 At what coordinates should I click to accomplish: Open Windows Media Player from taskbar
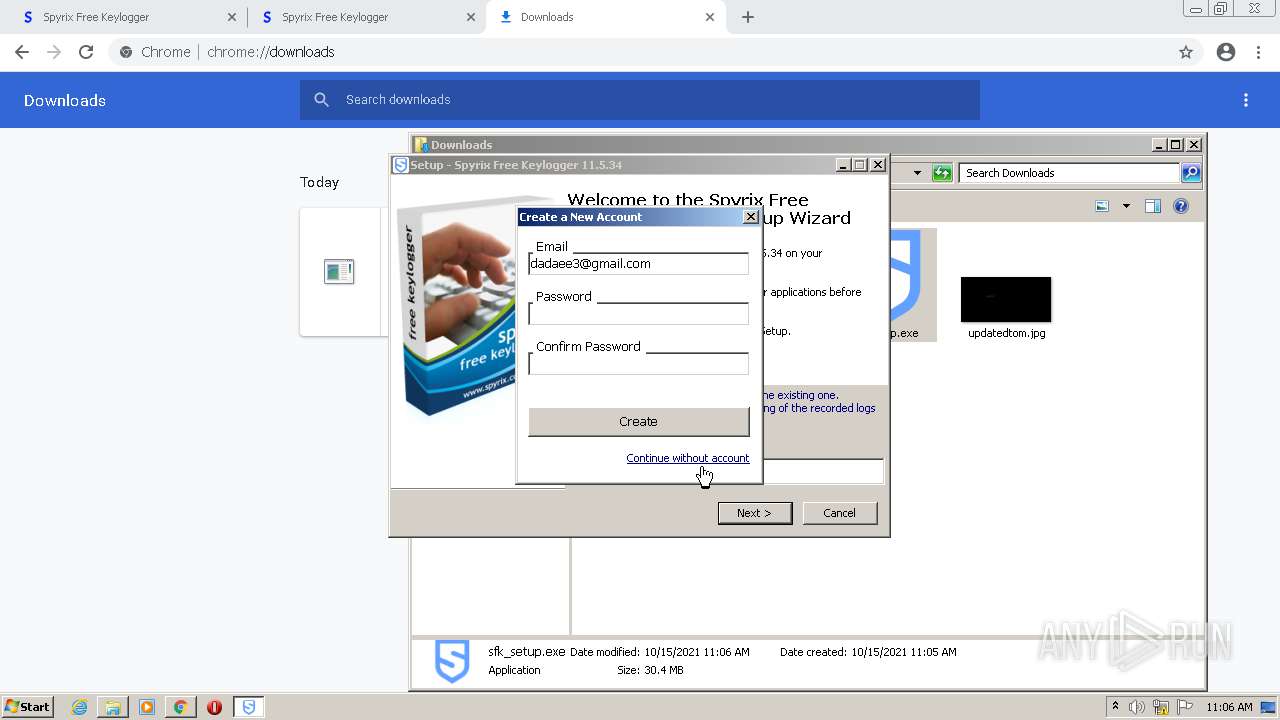pos(147,707)
